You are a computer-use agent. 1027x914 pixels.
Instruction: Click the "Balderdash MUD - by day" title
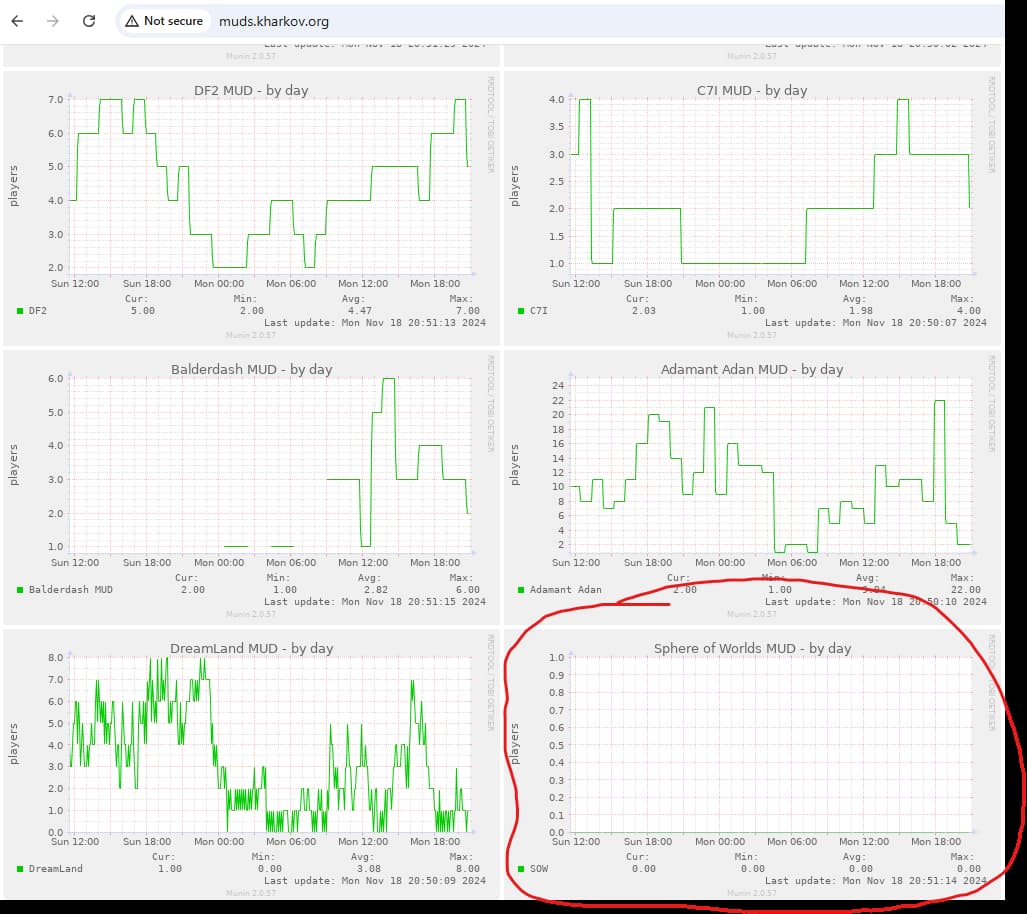(x=252, y=370)
